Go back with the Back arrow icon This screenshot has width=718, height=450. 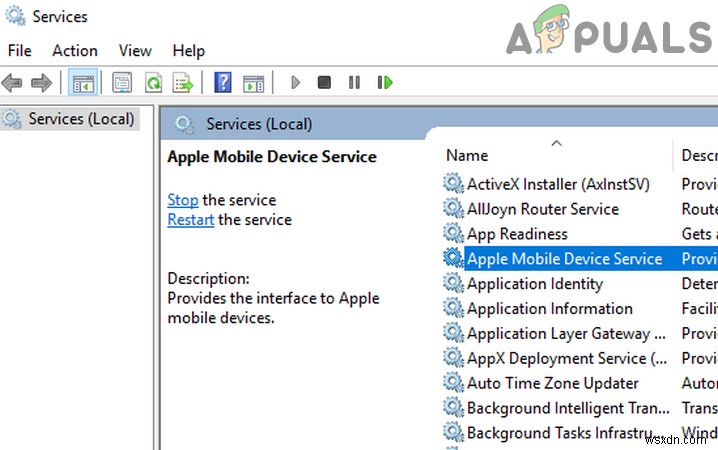[x=12, y=83]
